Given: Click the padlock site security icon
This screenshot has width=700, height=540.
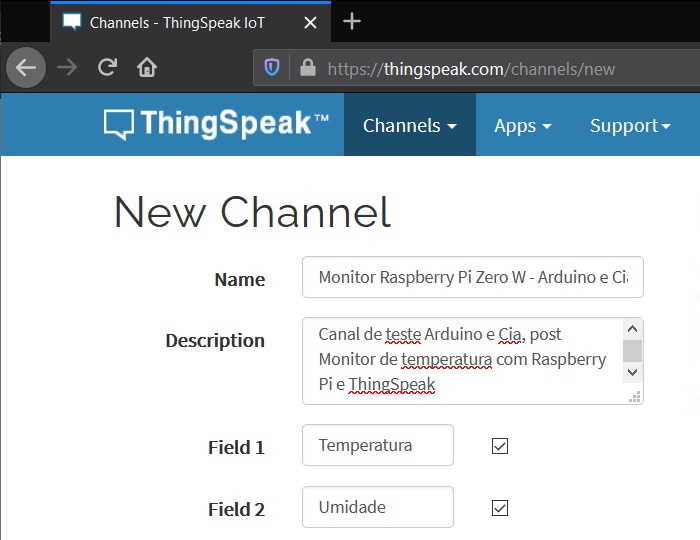Looking at the screenshot, I should coord(308,68).
